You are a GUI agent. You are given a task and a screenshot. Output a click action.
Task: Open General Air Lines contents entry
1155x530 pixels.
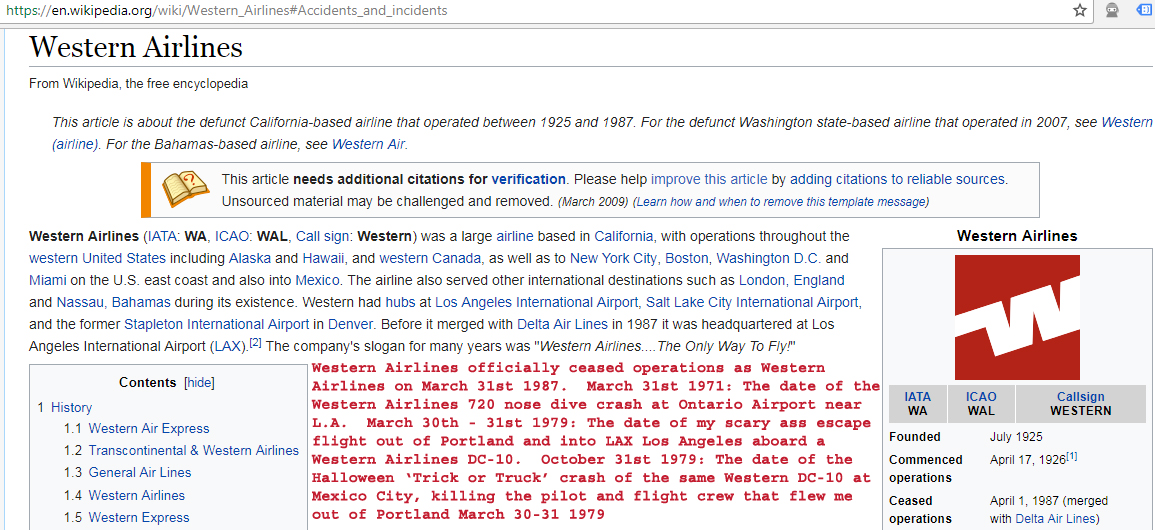coord(140,472)
